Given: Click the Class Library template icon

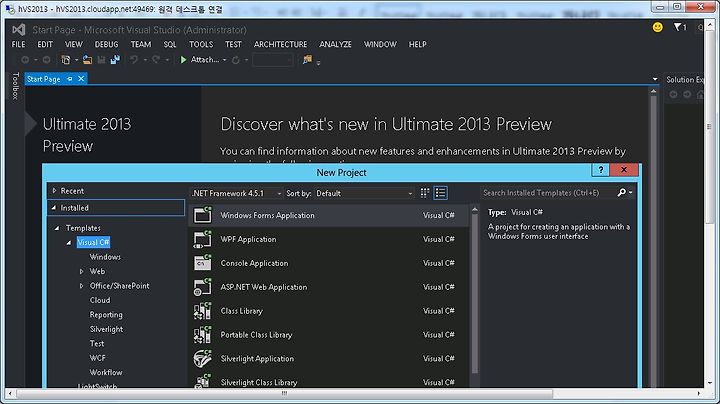Looking at the screenshot, I should pos(202,310).
